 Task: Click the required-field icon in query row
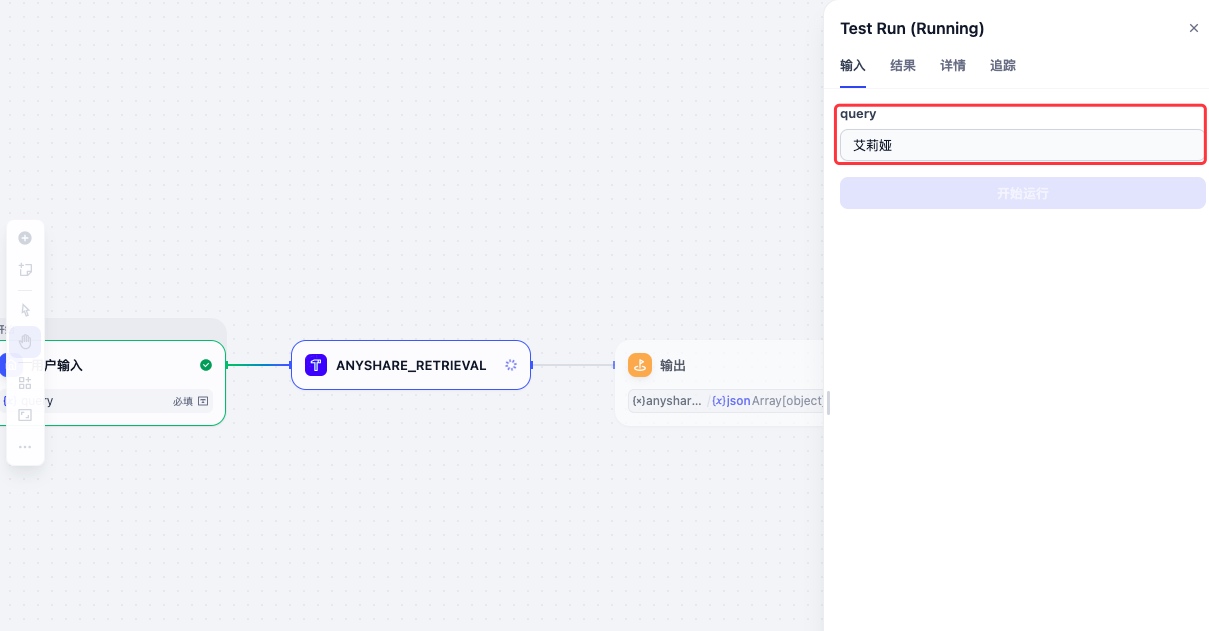(x=203, y=401)
